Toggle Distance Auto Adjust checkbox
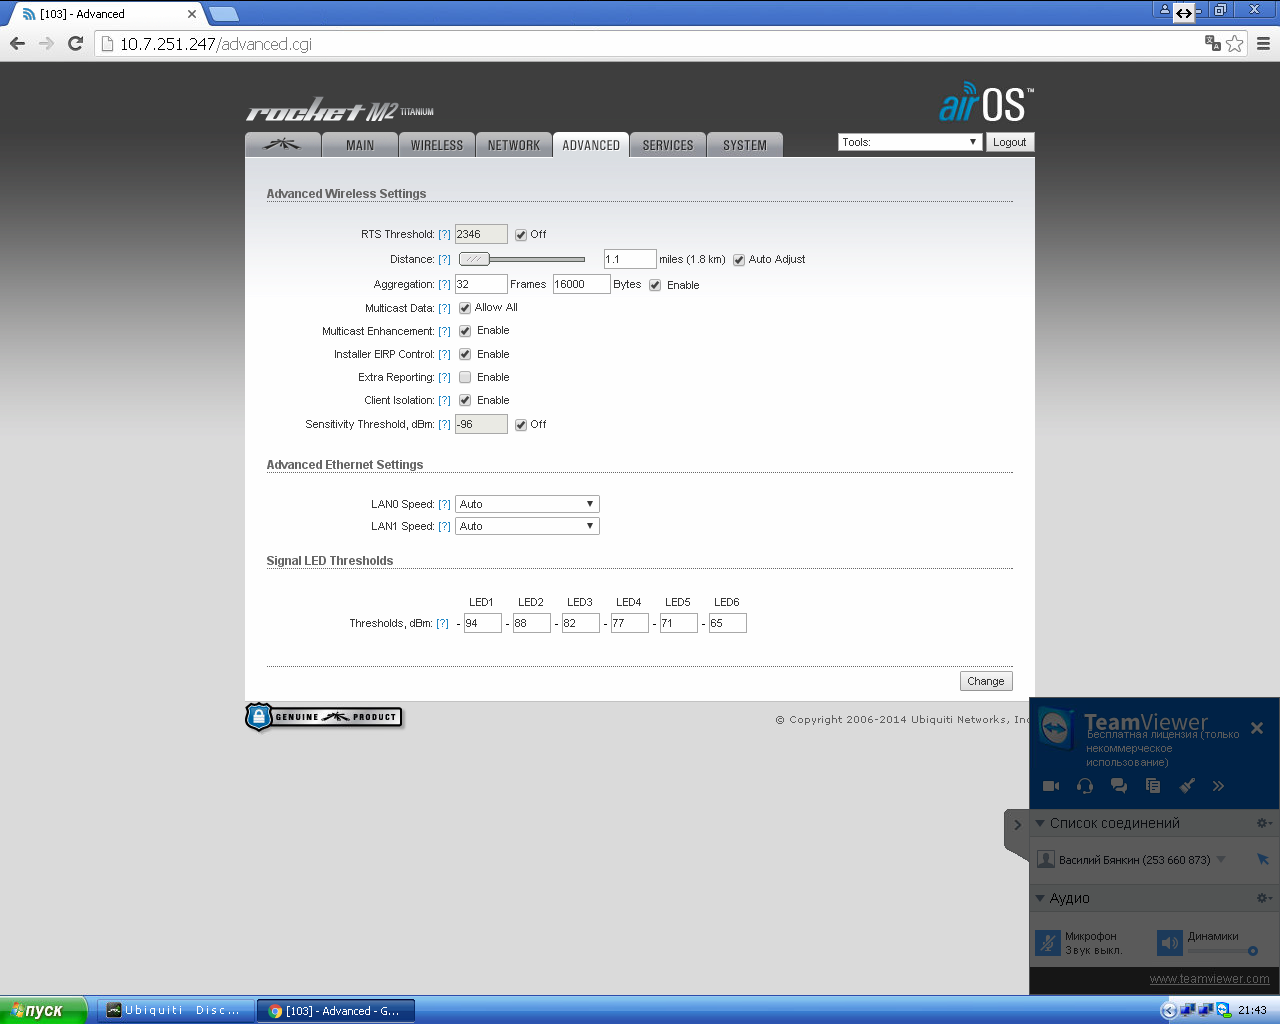1280x1024 pixels. pyautogui.click(x=739, y=260)
